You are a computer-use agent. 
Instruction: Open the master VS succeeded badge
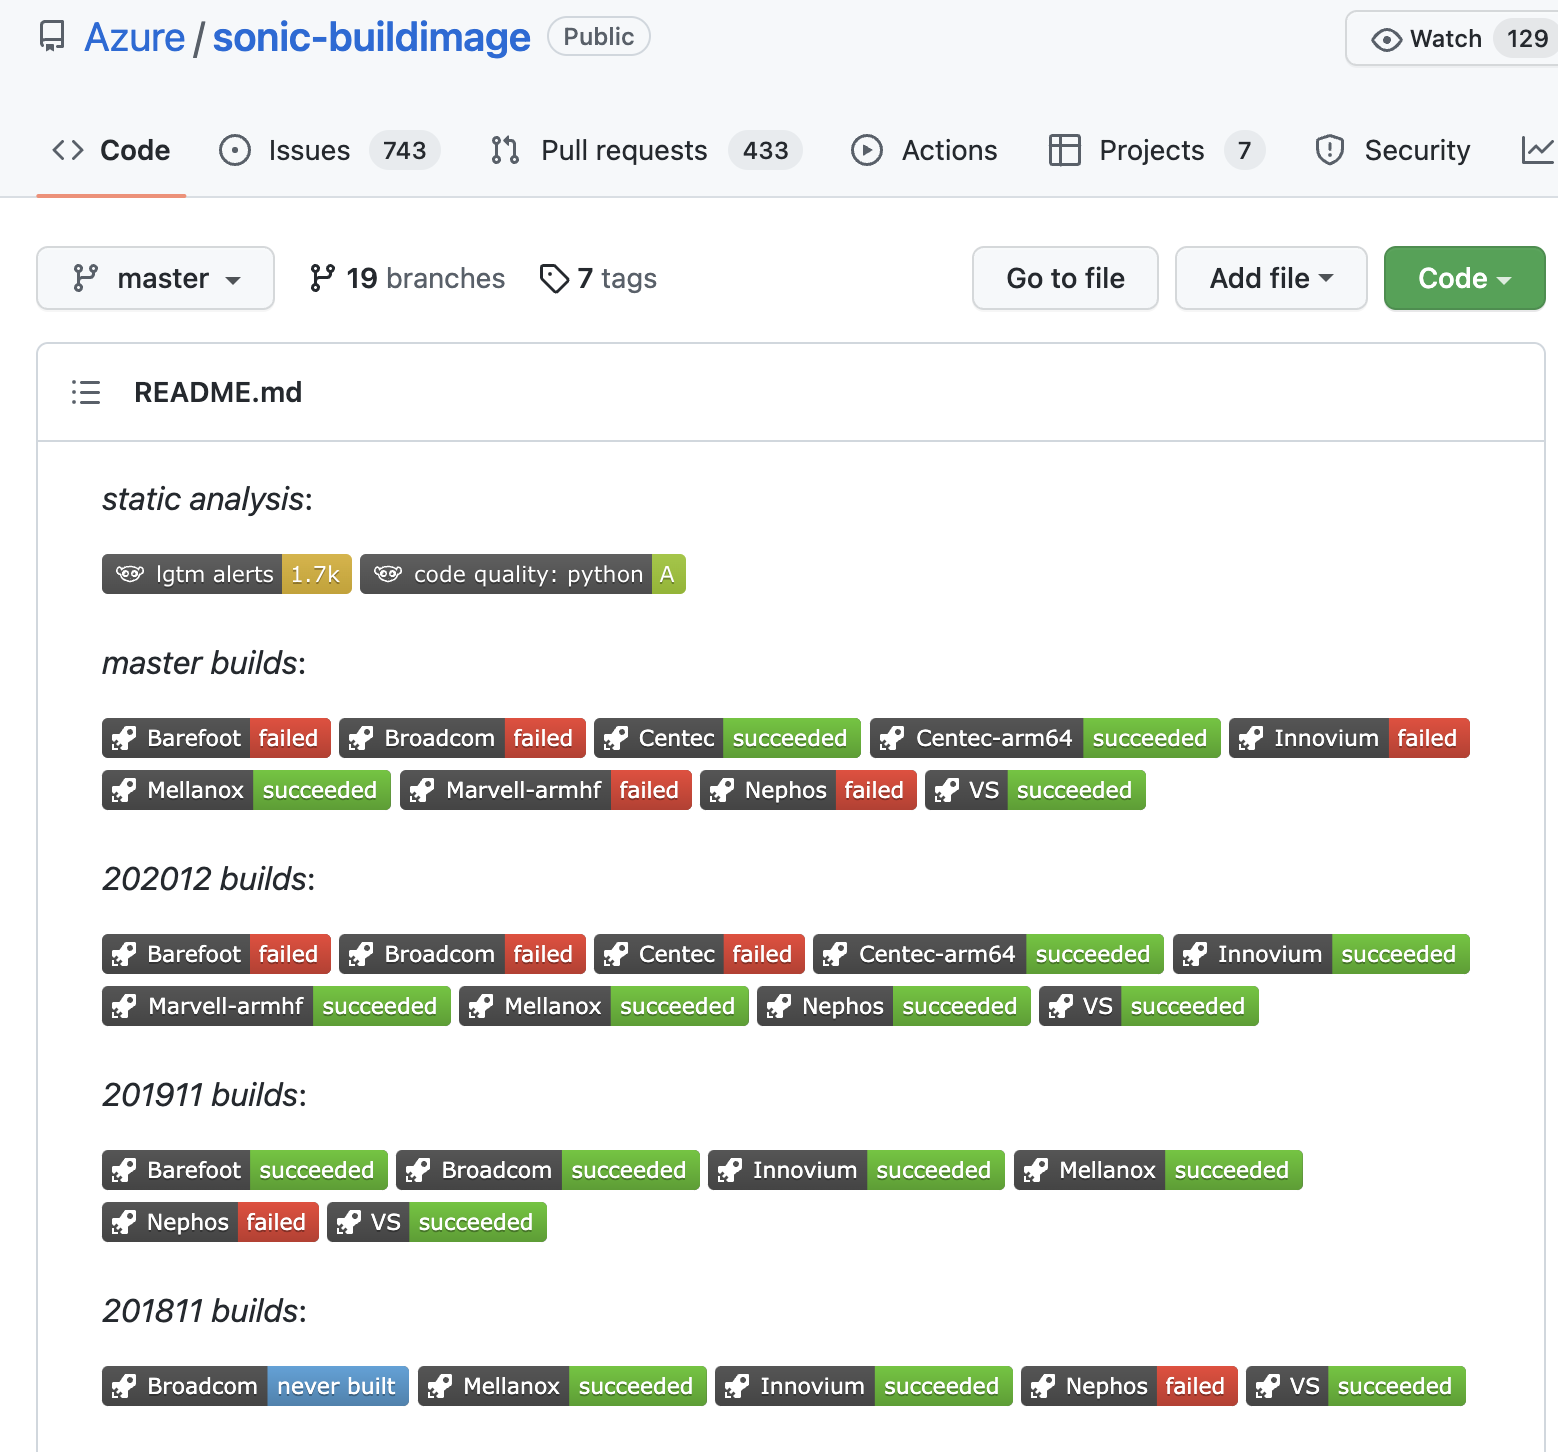[1035, 790]
